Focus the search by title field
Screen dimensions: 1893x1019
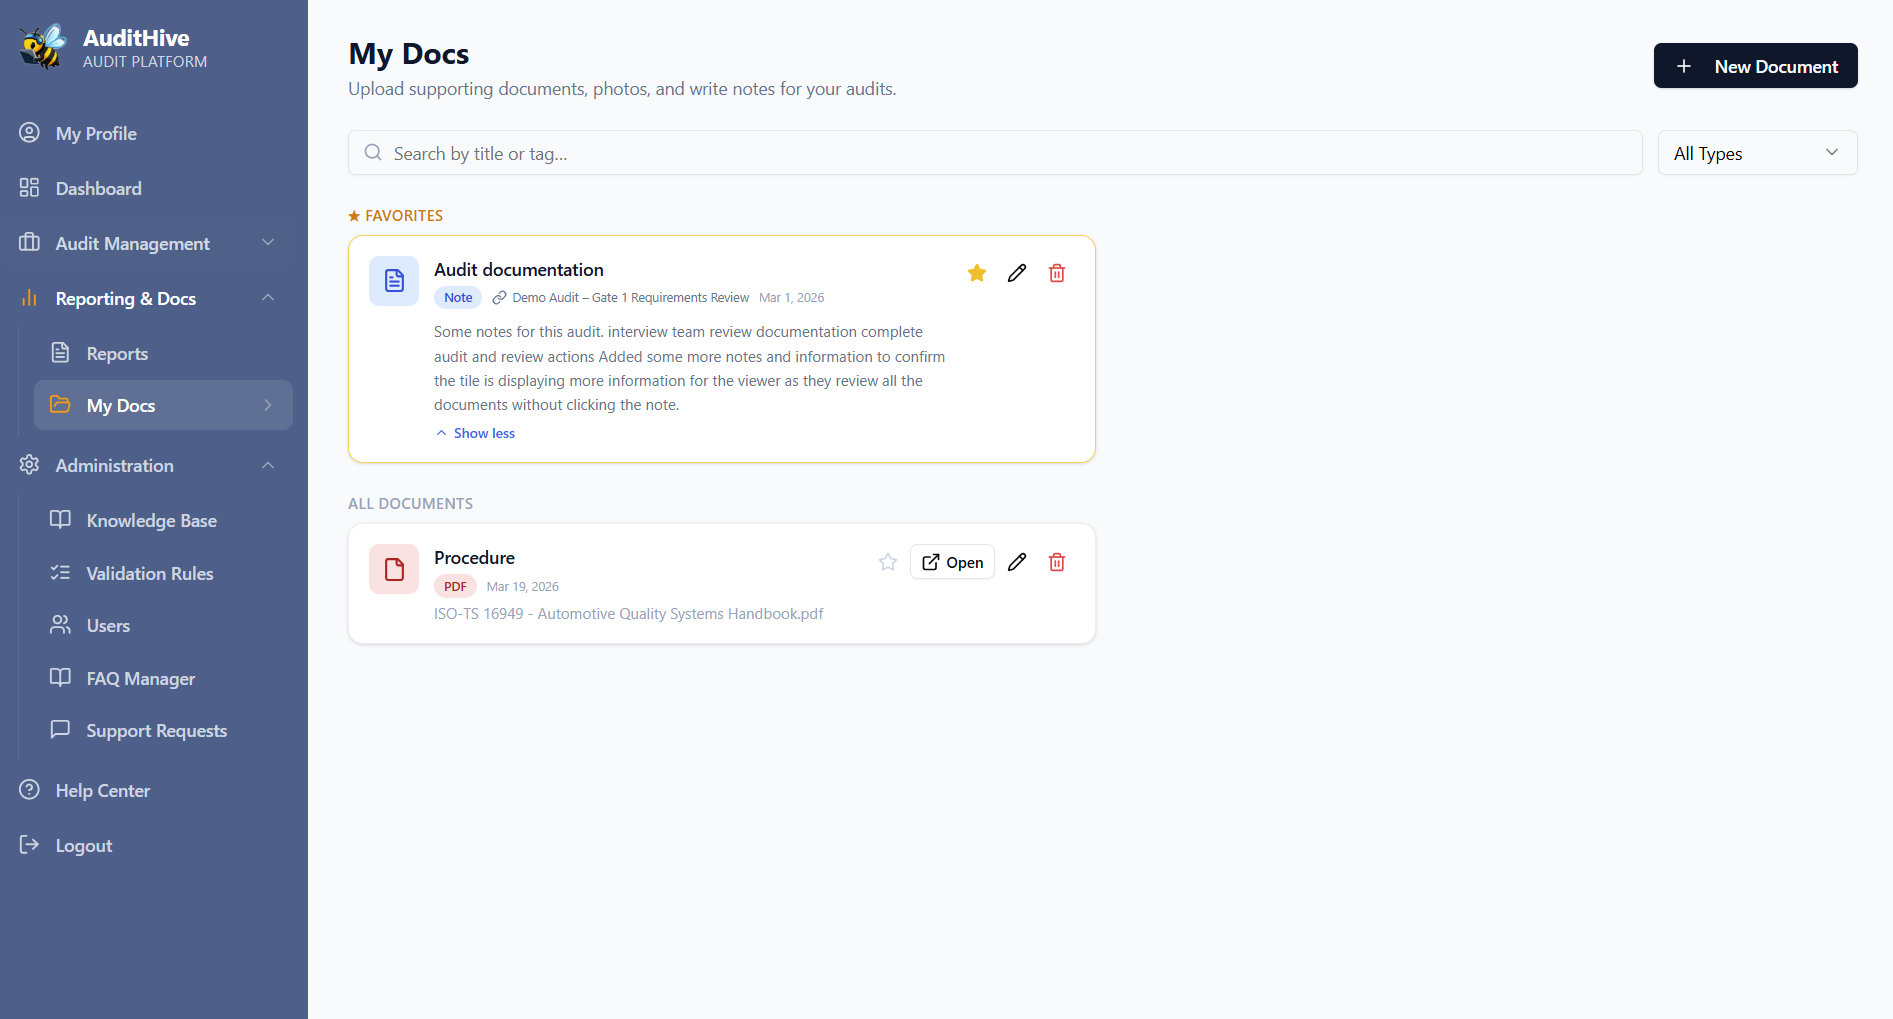tap(994, 153)
